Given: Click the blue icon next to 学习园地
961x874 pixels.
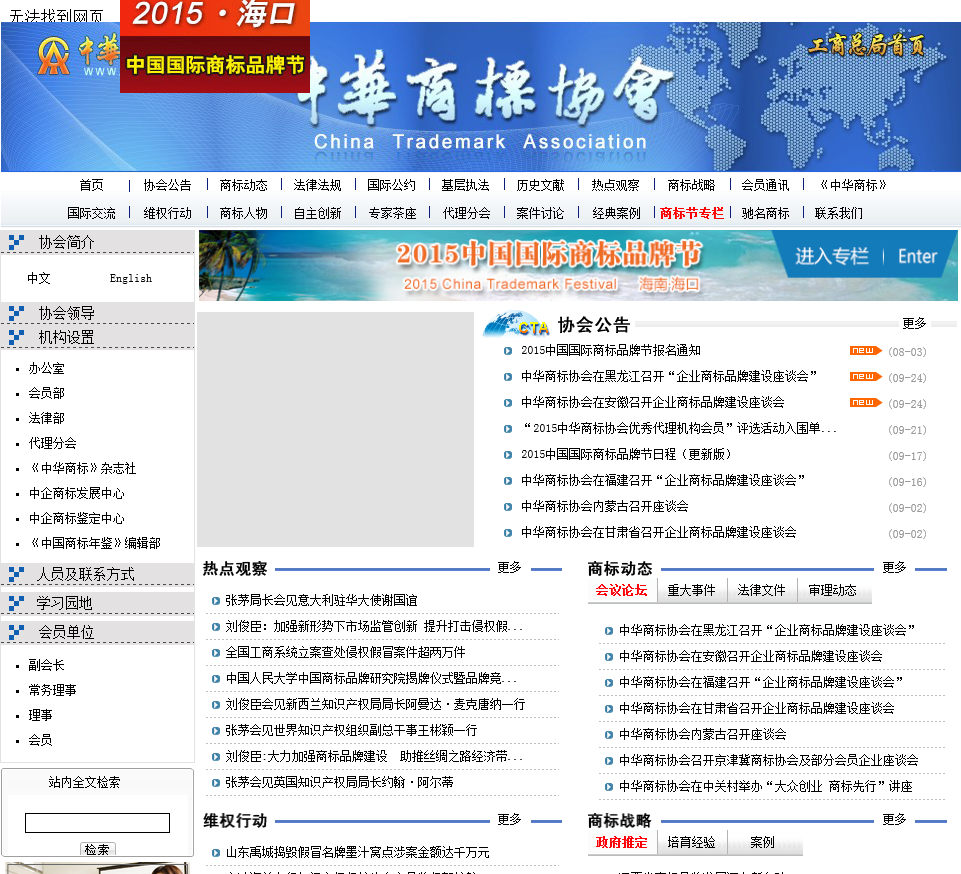Looking at the screenshot, I should (x=17, y=603).
